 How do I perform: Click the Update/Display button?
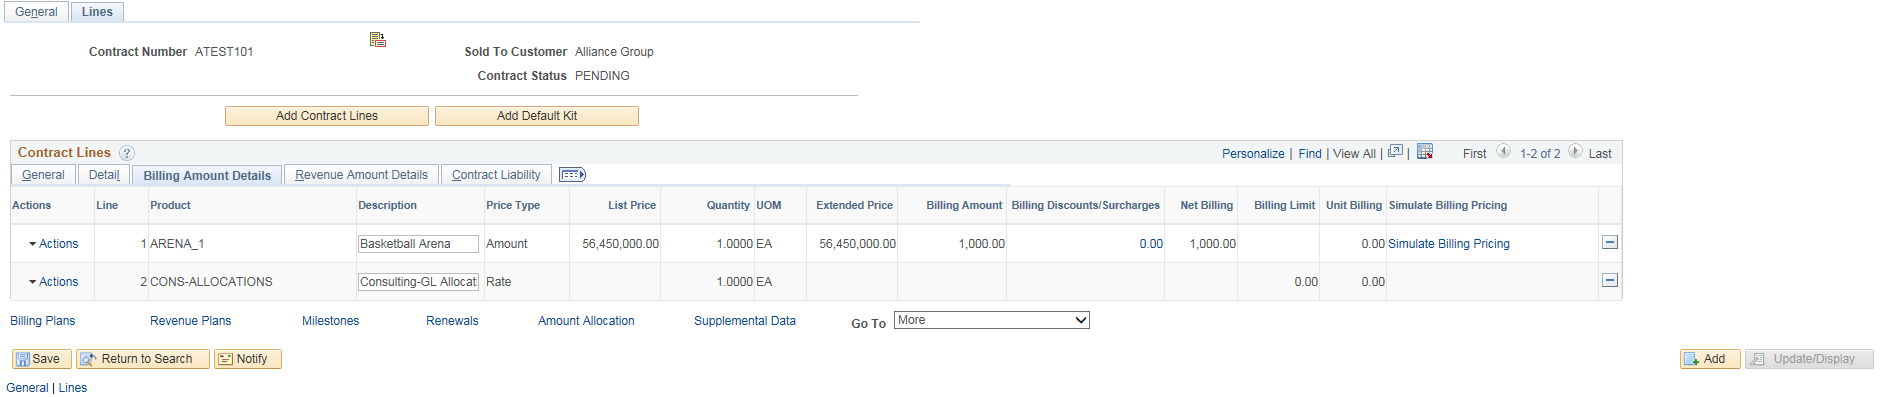1809,359
